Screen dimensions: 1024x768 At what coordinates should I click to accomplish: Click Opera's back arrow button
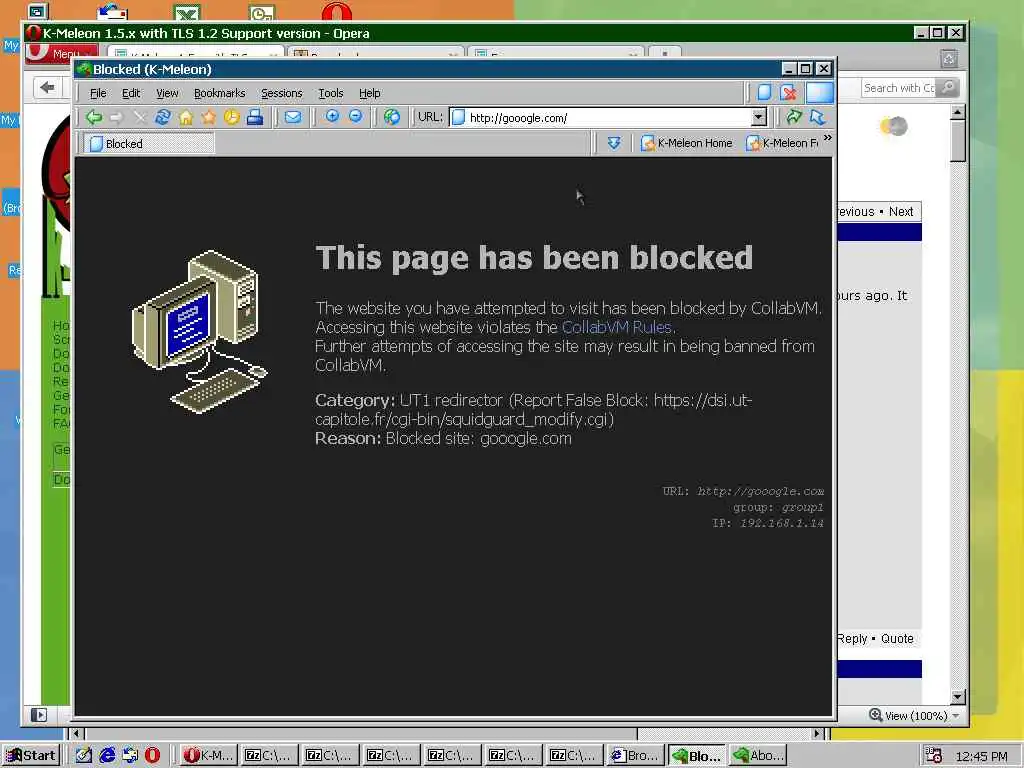(47, 88)
